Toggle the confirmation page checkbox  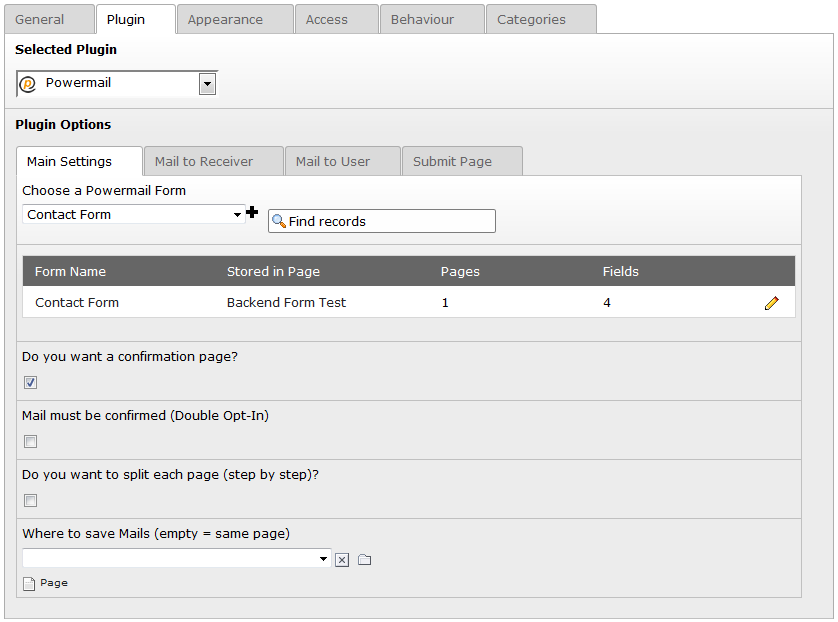click(x=31, y=383)
